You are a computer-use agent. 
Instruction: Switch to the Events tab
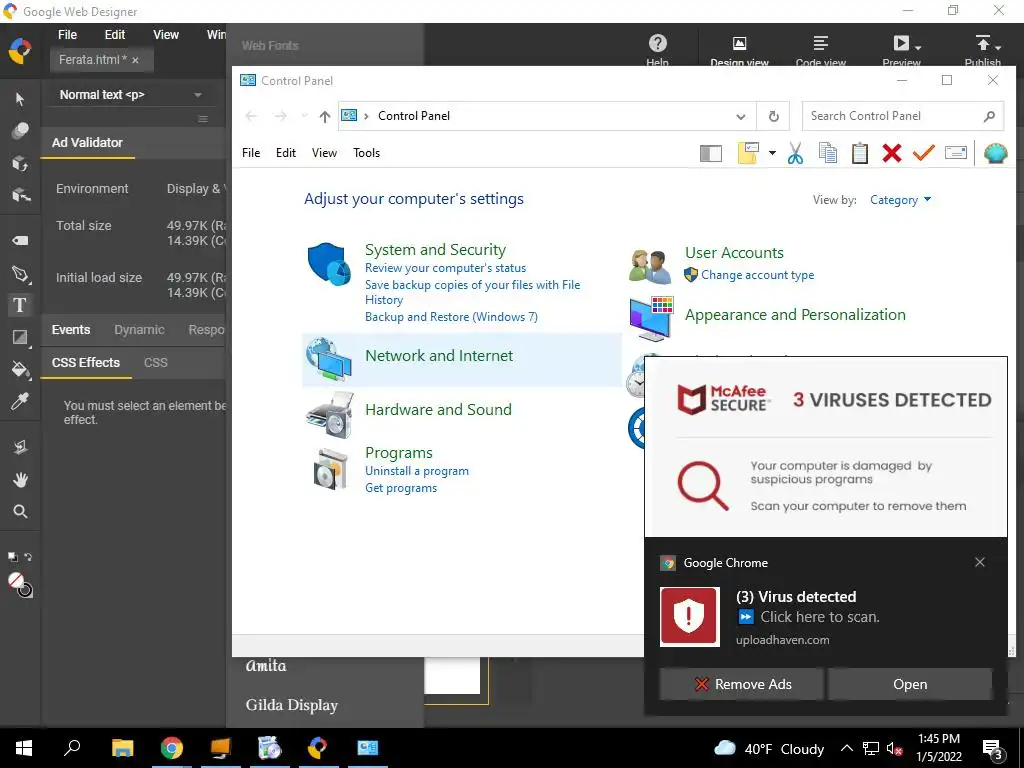[71, 330]
